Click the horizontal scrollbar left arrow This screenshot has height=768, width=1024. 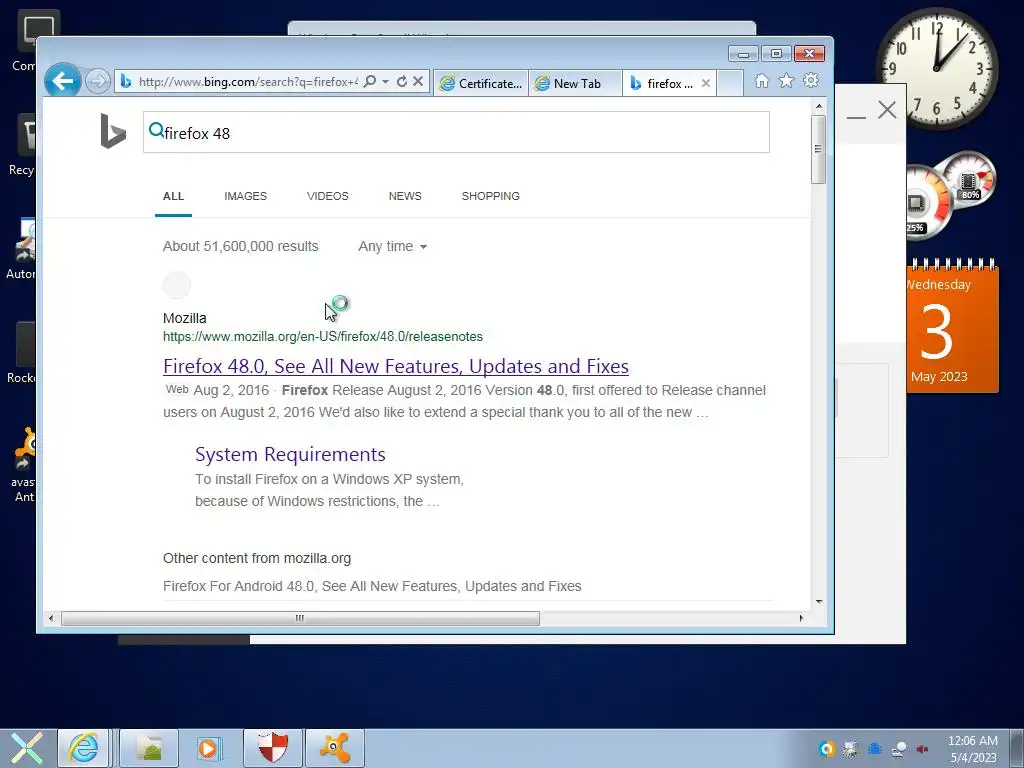point(51,618)
